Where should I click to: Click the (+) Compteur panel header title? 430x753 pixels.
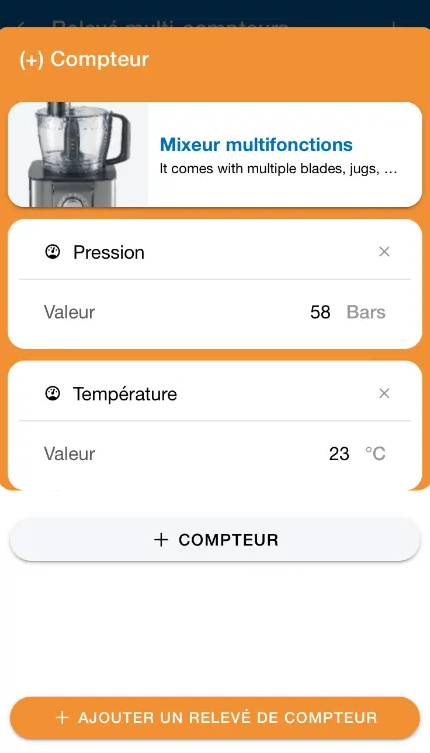(x=84, y=60)
